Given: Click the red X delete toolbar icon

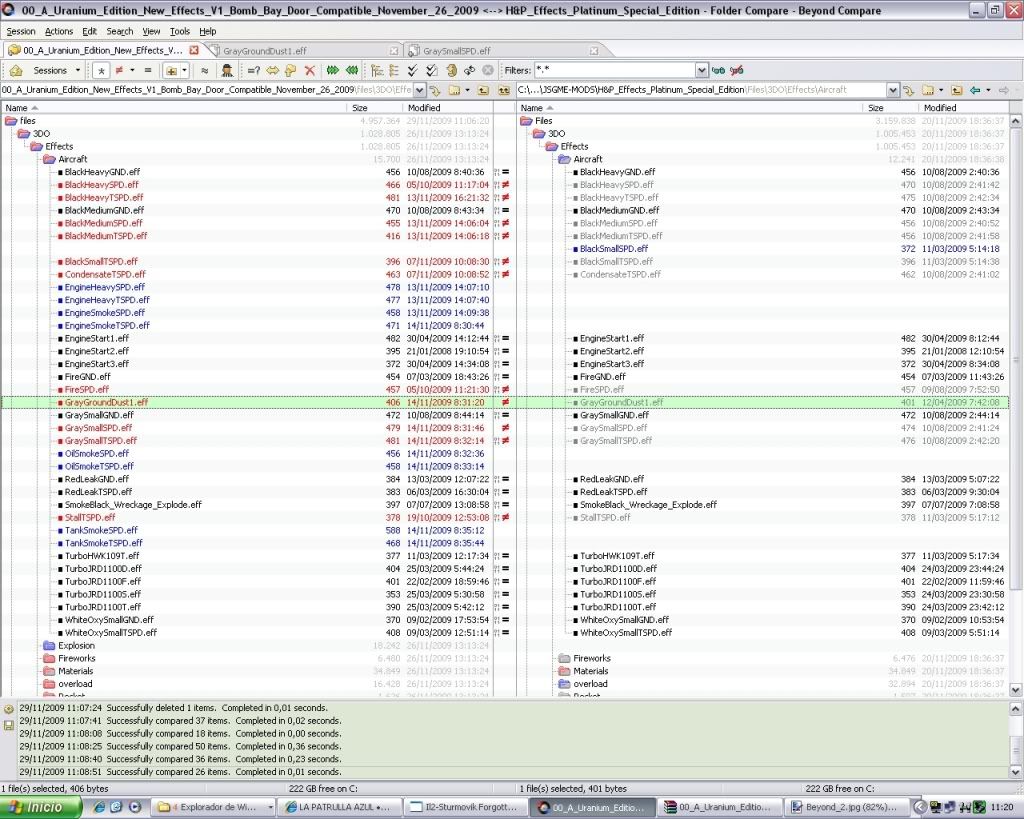Looking at the screenshot, I should [310, 71].
